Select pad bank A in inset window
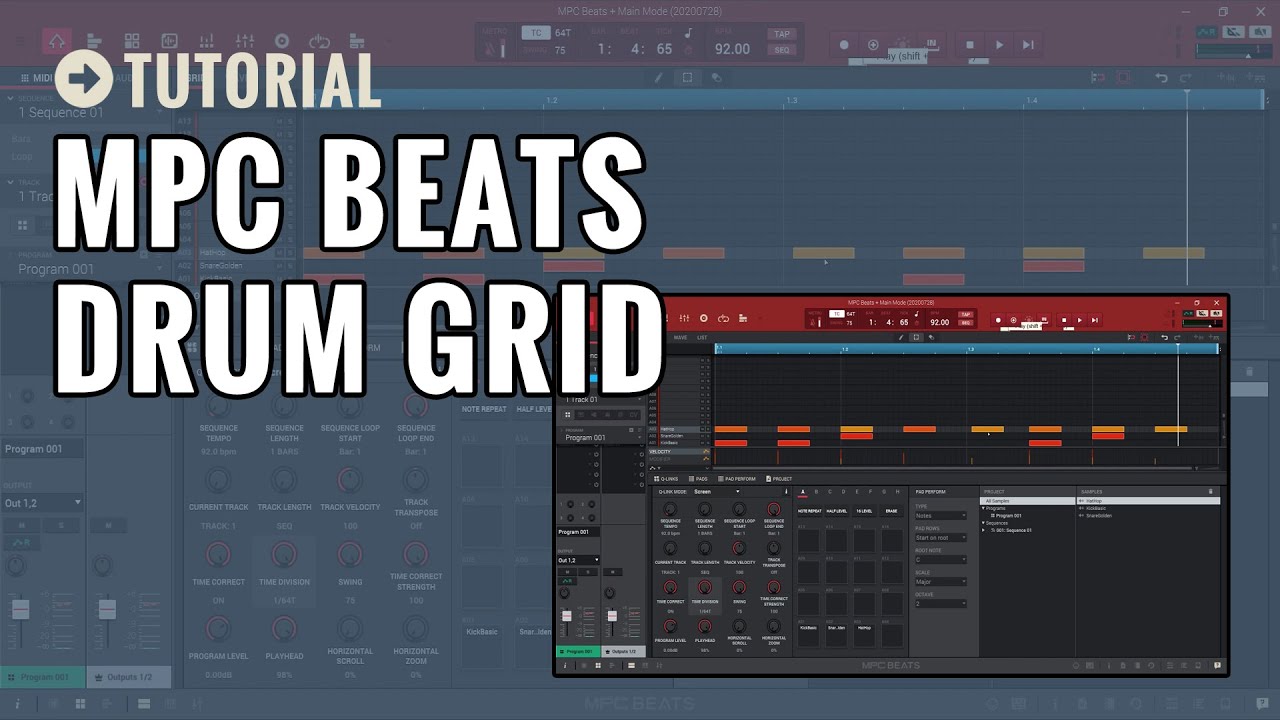1280x720 pixels. click(x=803, y=492)
